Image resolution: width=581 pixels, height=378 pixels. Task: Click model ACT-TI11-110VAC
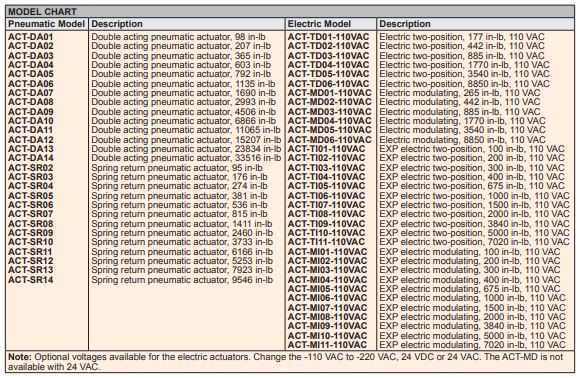tap(326, 242)
